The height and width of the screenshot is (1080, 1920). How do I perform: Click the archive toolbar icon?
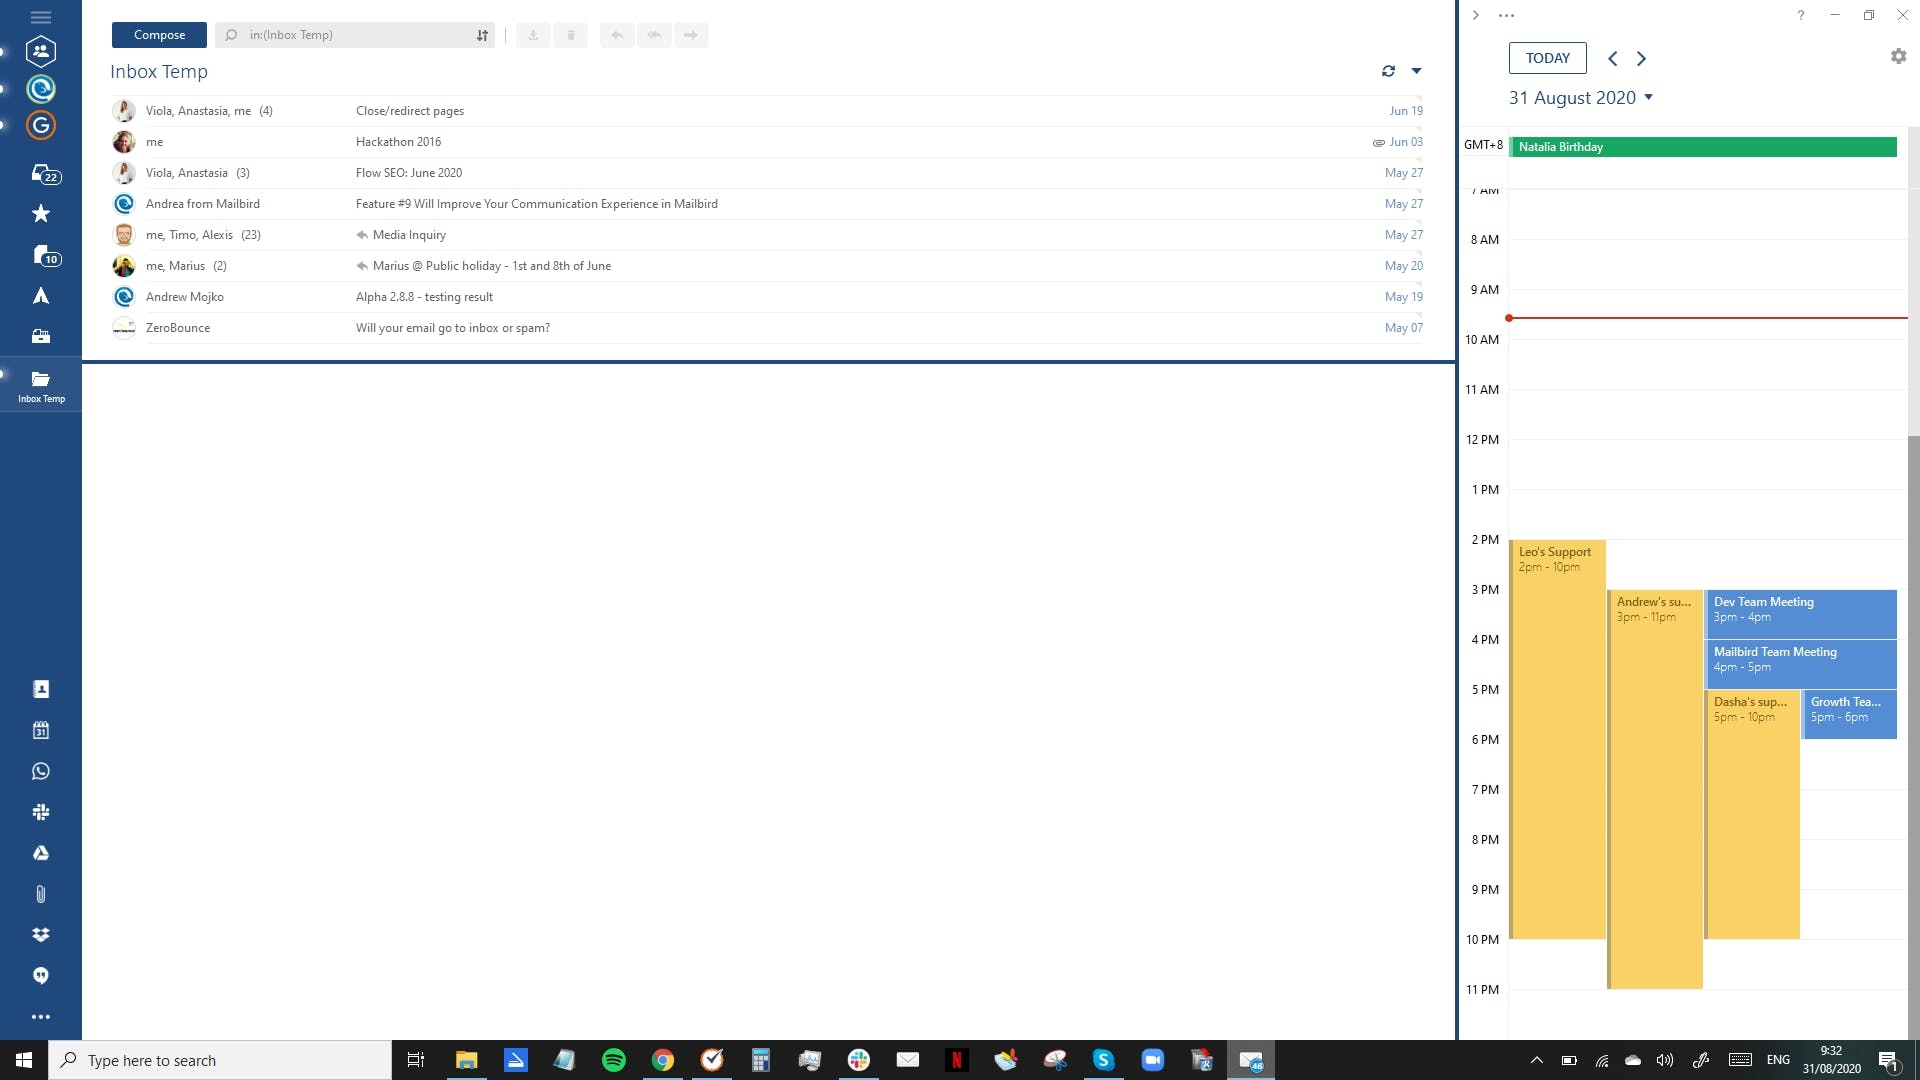[533, 35]
